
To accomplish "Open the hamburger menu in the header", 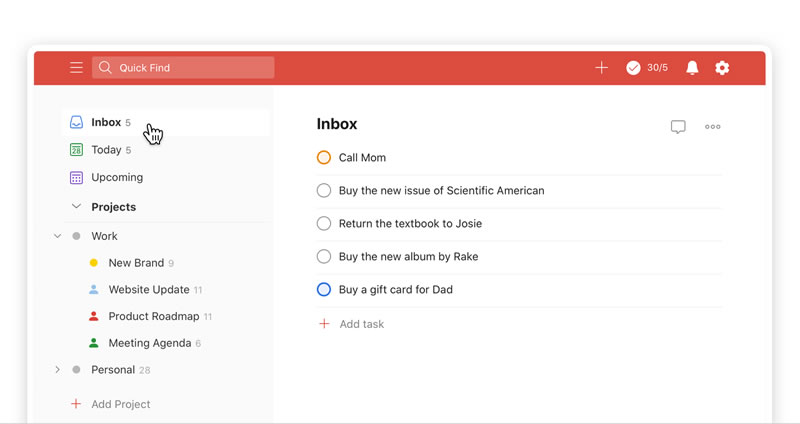I will coord(76,68).
